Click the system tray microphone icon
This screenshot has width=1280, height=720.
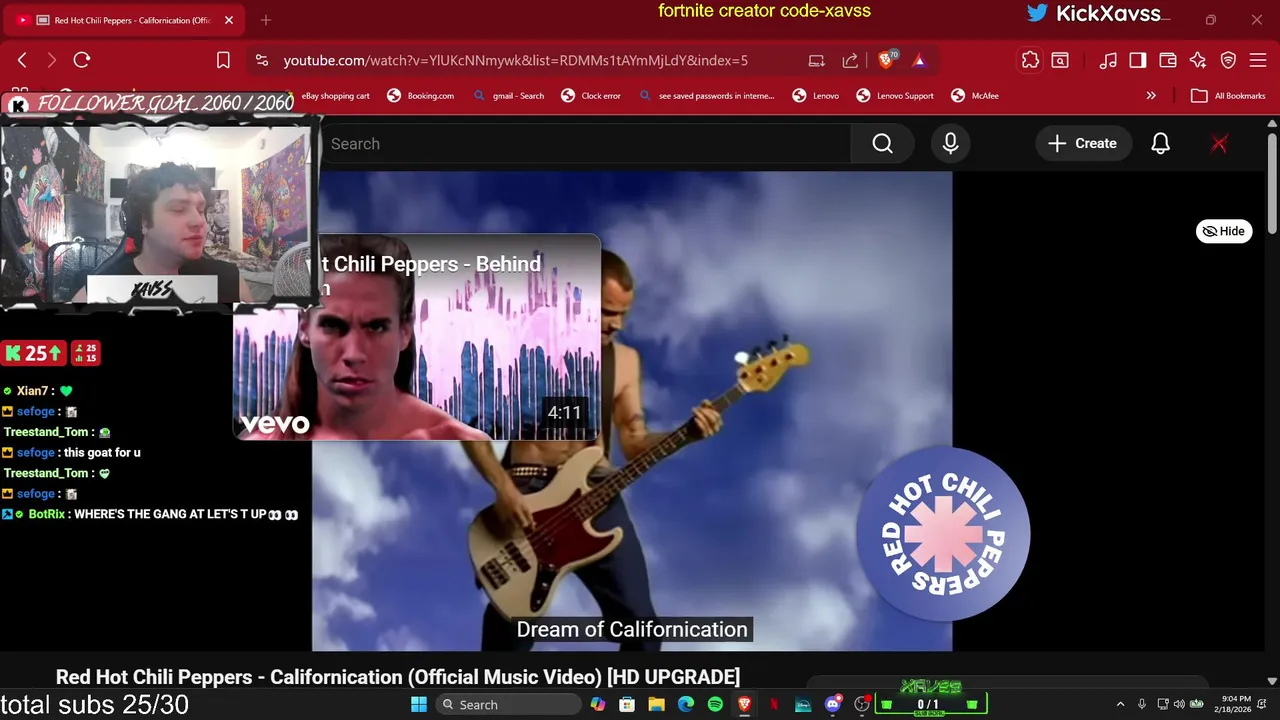tap(1142, 705)
